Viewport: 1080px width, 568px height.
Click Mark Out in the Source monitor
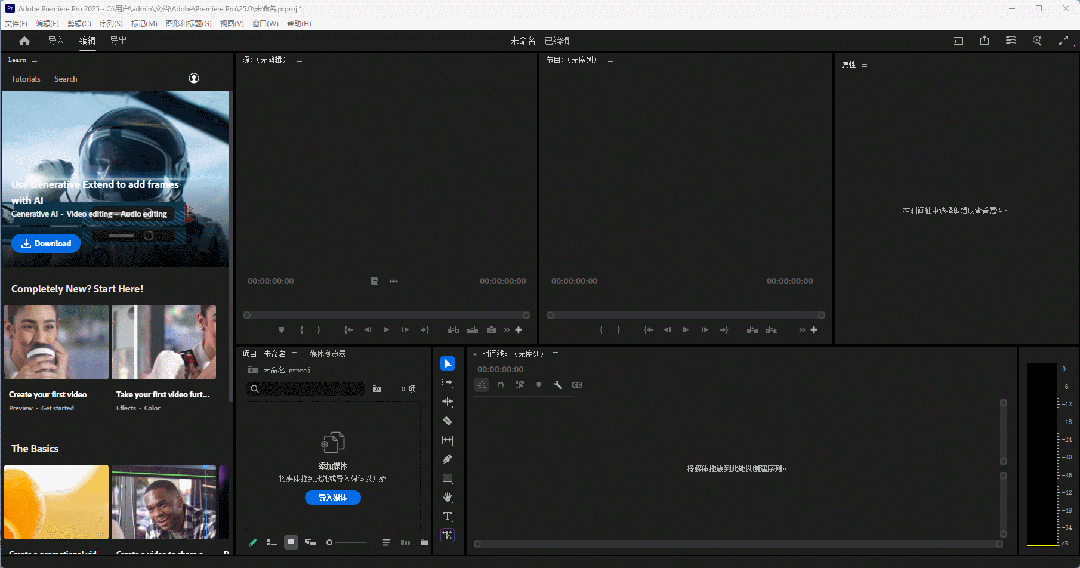[x=319, y=330]
